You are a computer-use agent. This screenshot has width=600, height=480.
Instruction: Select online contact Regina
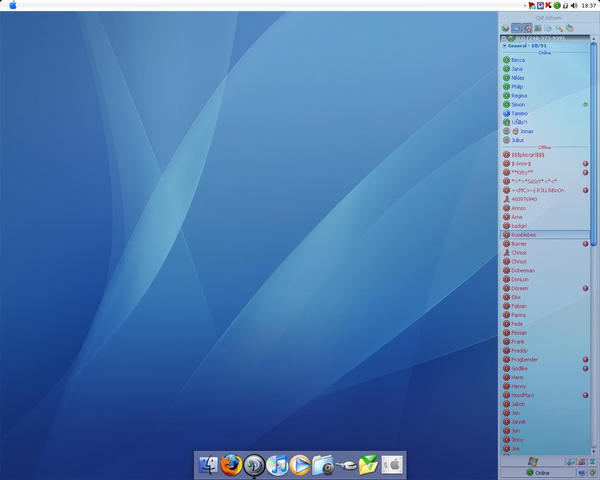click(545, 95)
